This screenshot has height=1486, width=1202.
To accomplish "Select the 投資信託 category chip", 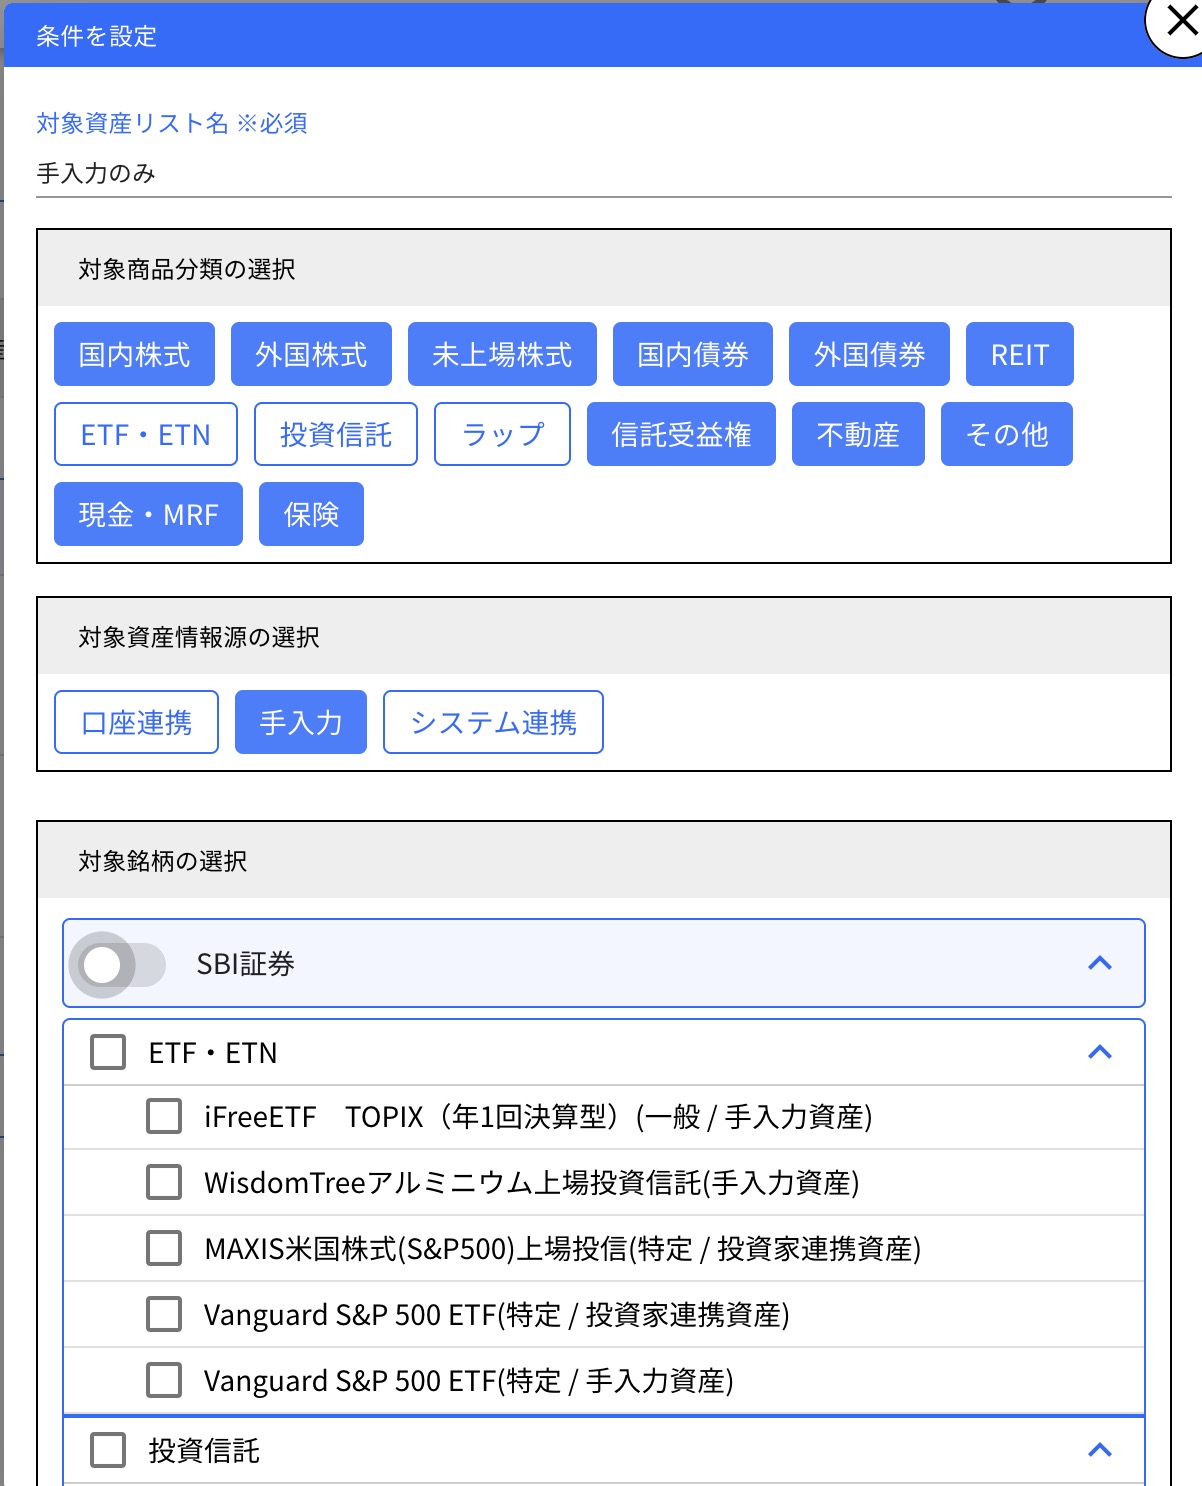I will click(x=335, y=434).
